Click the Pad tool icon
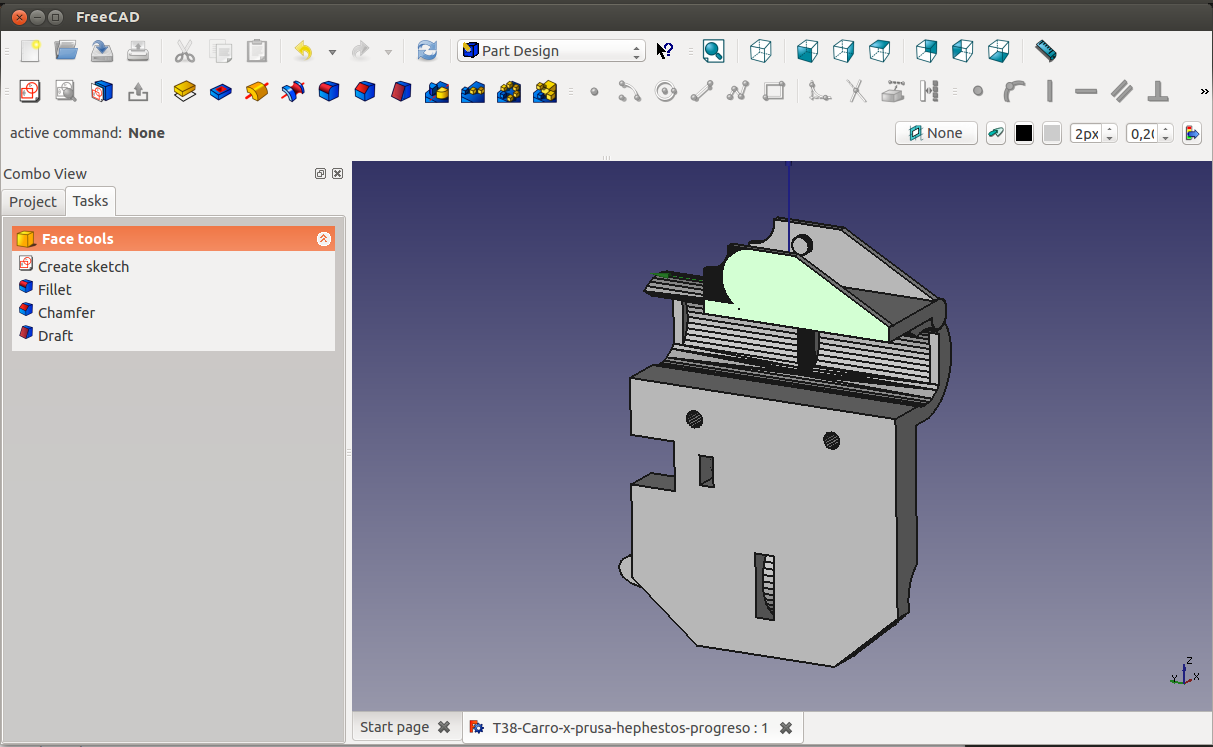The width and height of the screenshot is (1213, 747). click(184, 92)
